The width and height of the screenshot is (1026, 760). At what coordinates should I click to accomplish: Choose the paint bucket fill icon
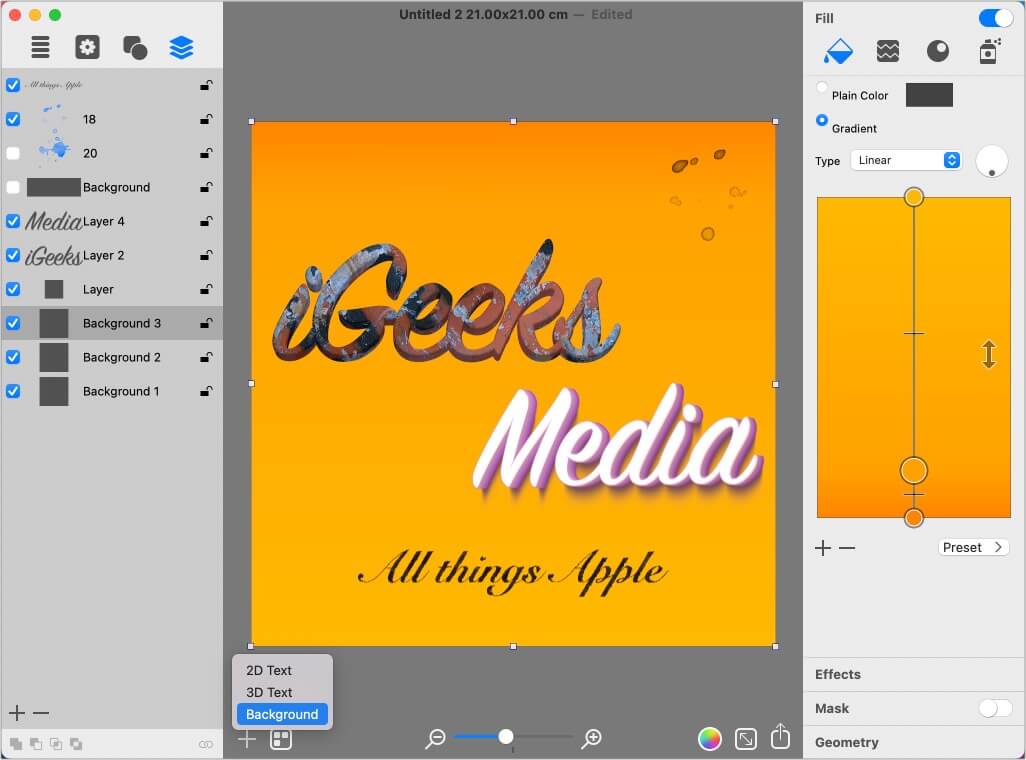(839, 51)
